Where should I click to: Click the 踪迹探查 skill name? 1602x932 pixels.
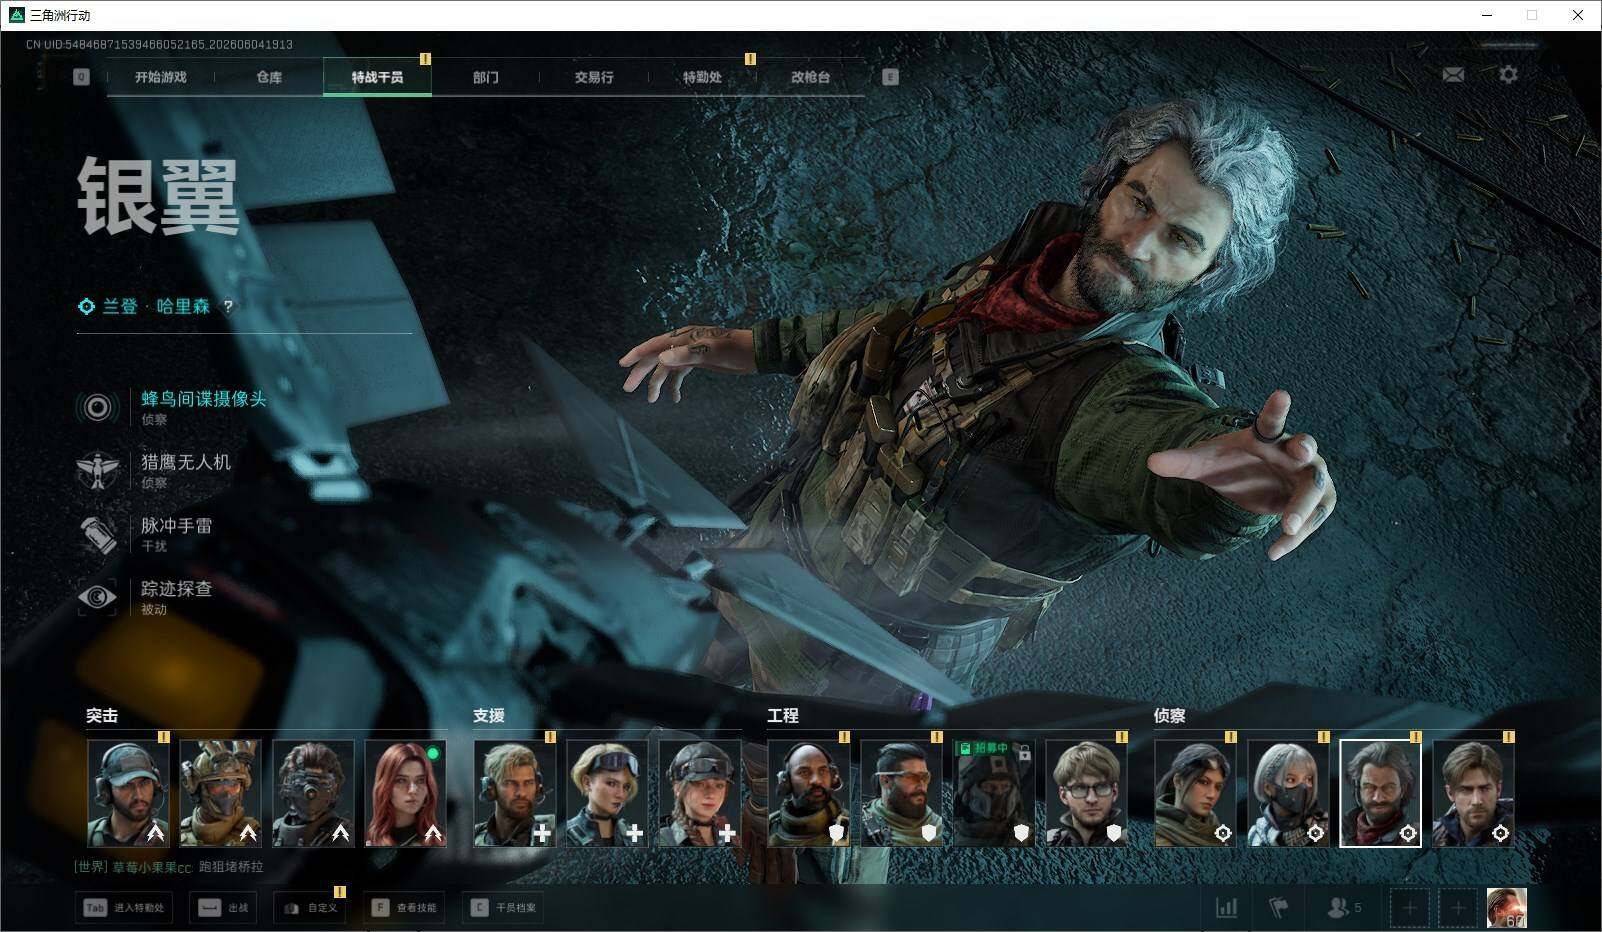click(177, 589)
